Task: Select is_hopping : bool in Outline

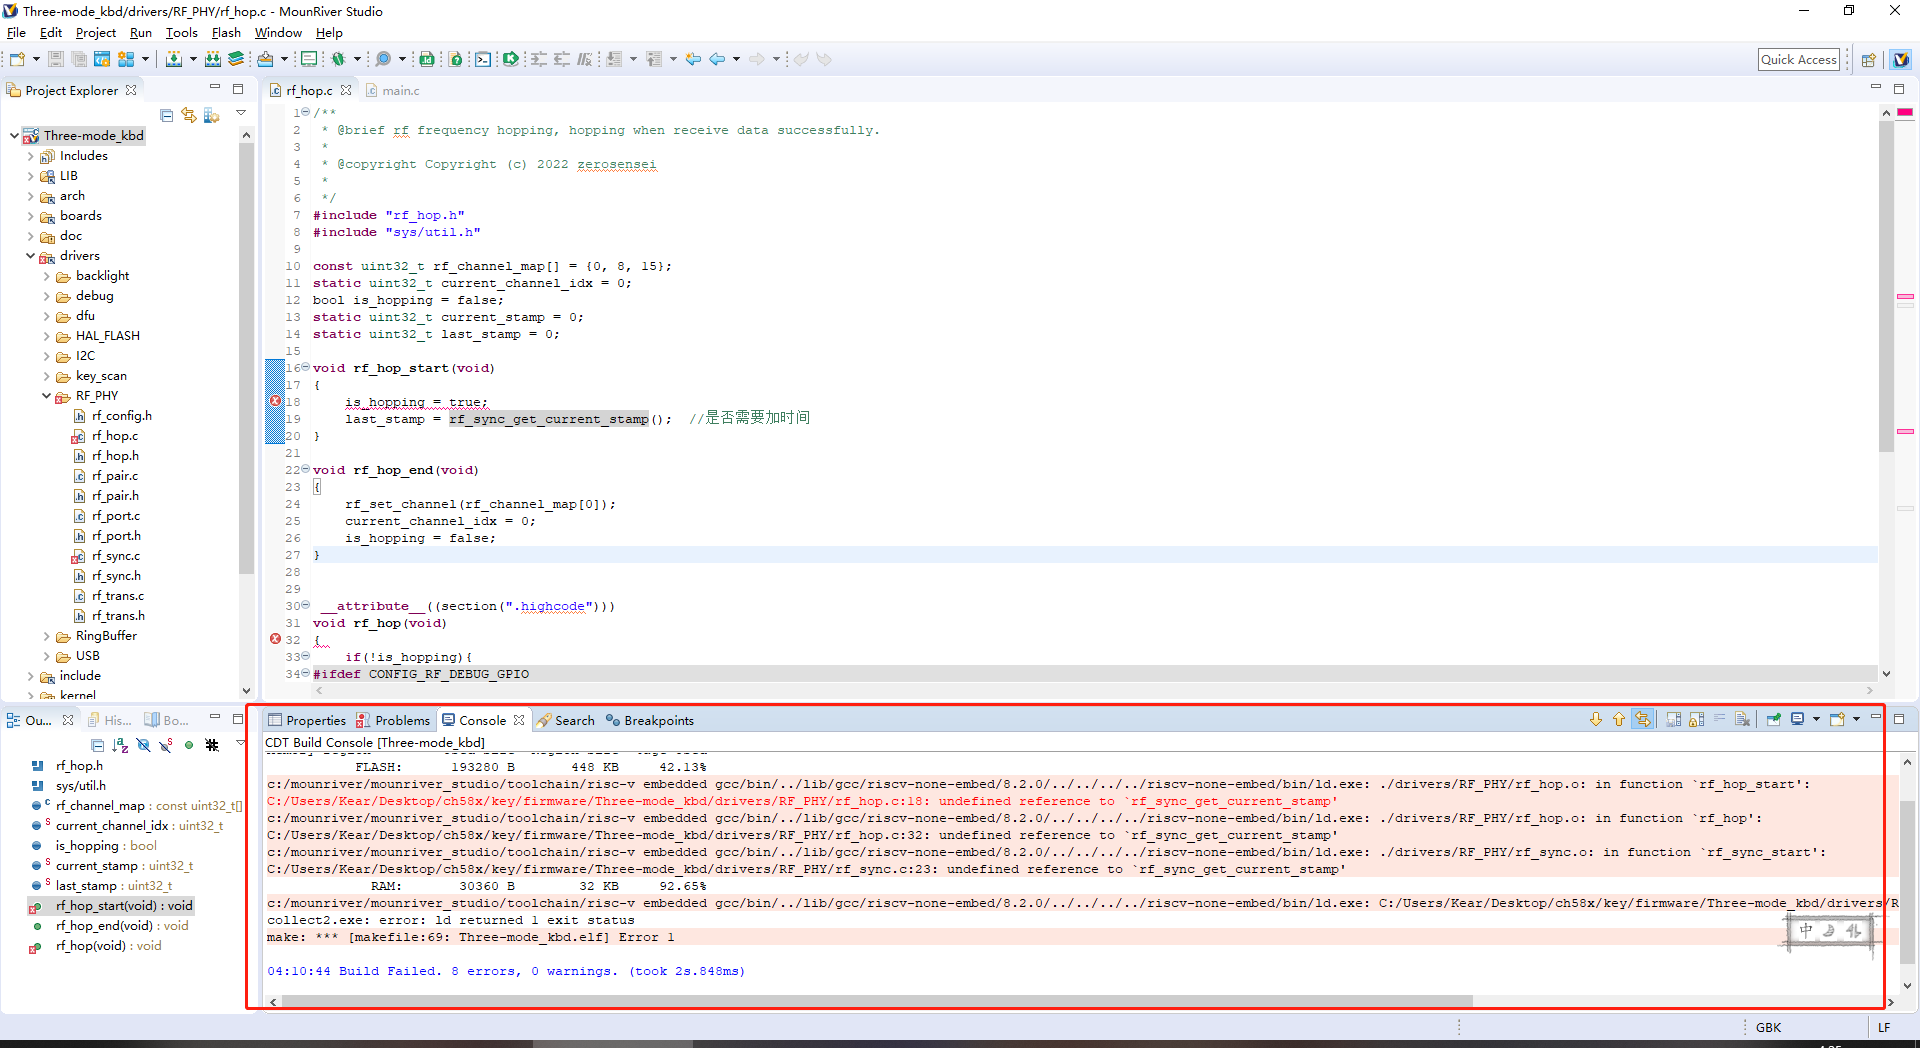Action: [106, 846]
